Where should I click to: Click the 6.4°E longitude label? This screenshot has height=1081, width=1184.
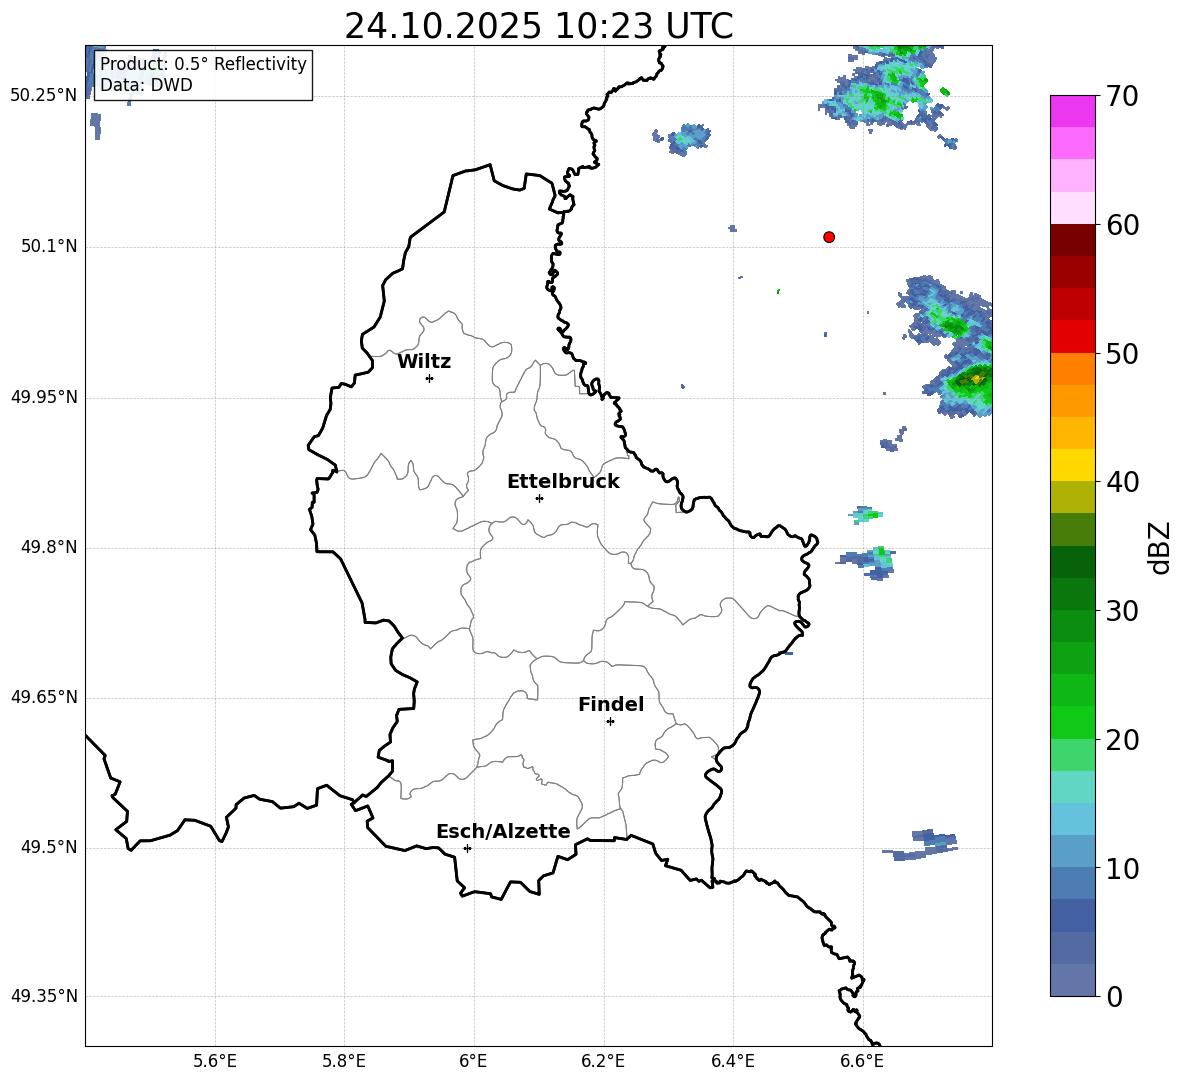(732, 1061)
